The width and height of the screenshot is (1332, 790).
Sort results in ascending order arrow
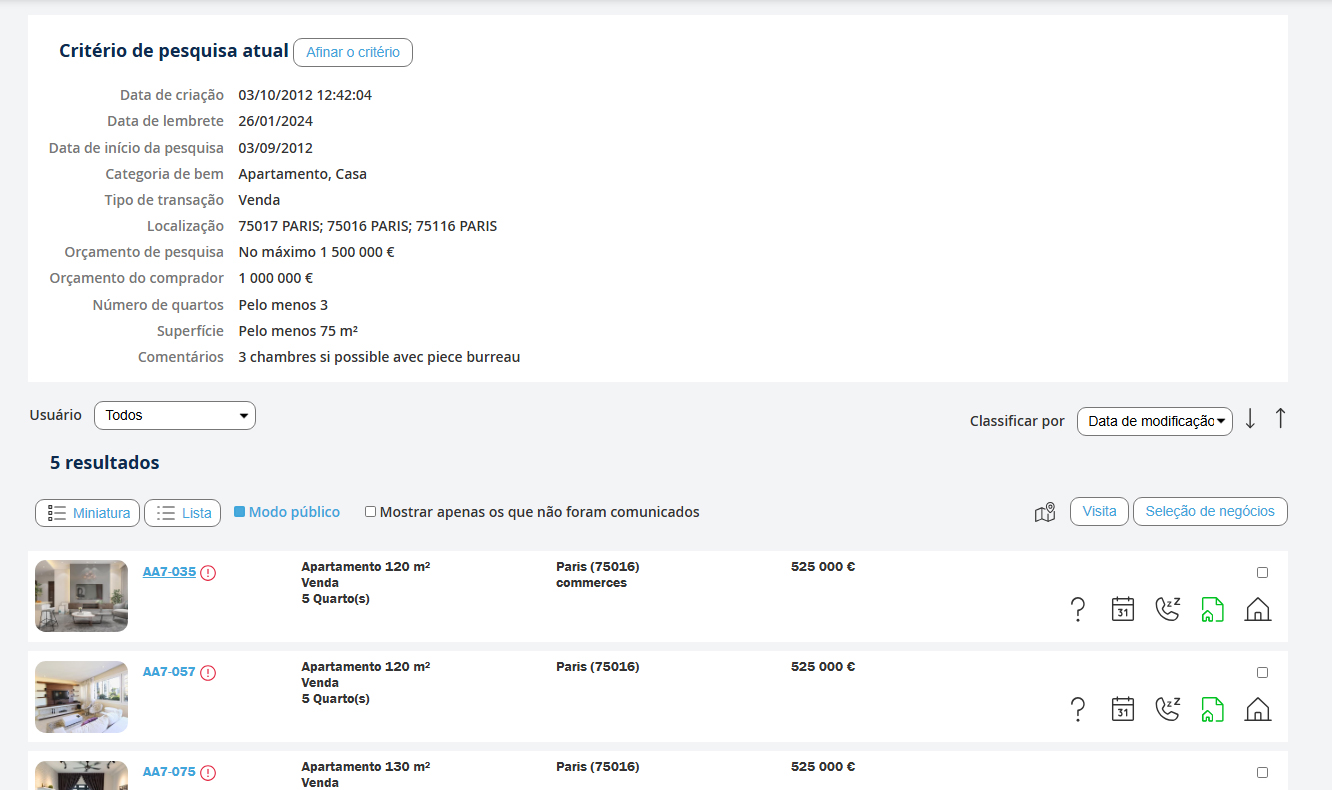point(1280,420)
